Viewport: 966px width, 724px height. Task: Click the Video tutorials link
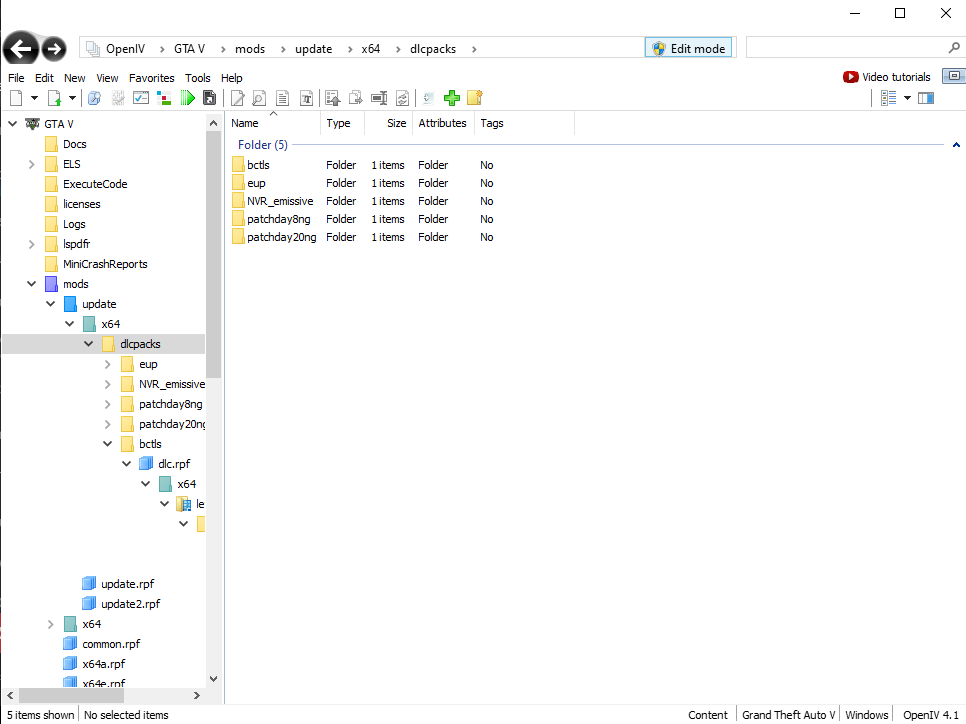[x=896, y=77]
